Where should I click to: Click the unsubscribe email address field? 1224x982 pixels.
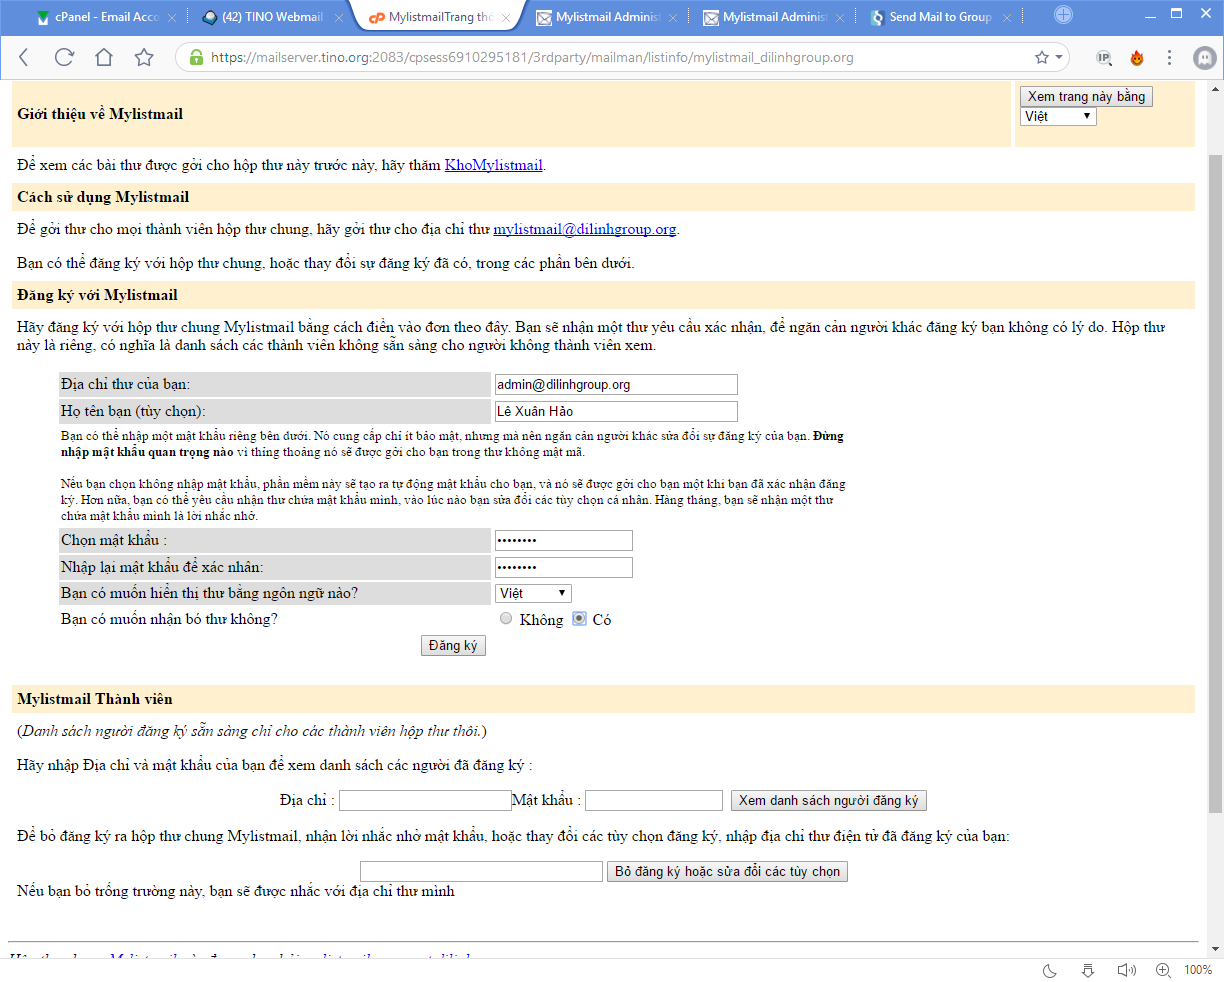tap(481, 871)
